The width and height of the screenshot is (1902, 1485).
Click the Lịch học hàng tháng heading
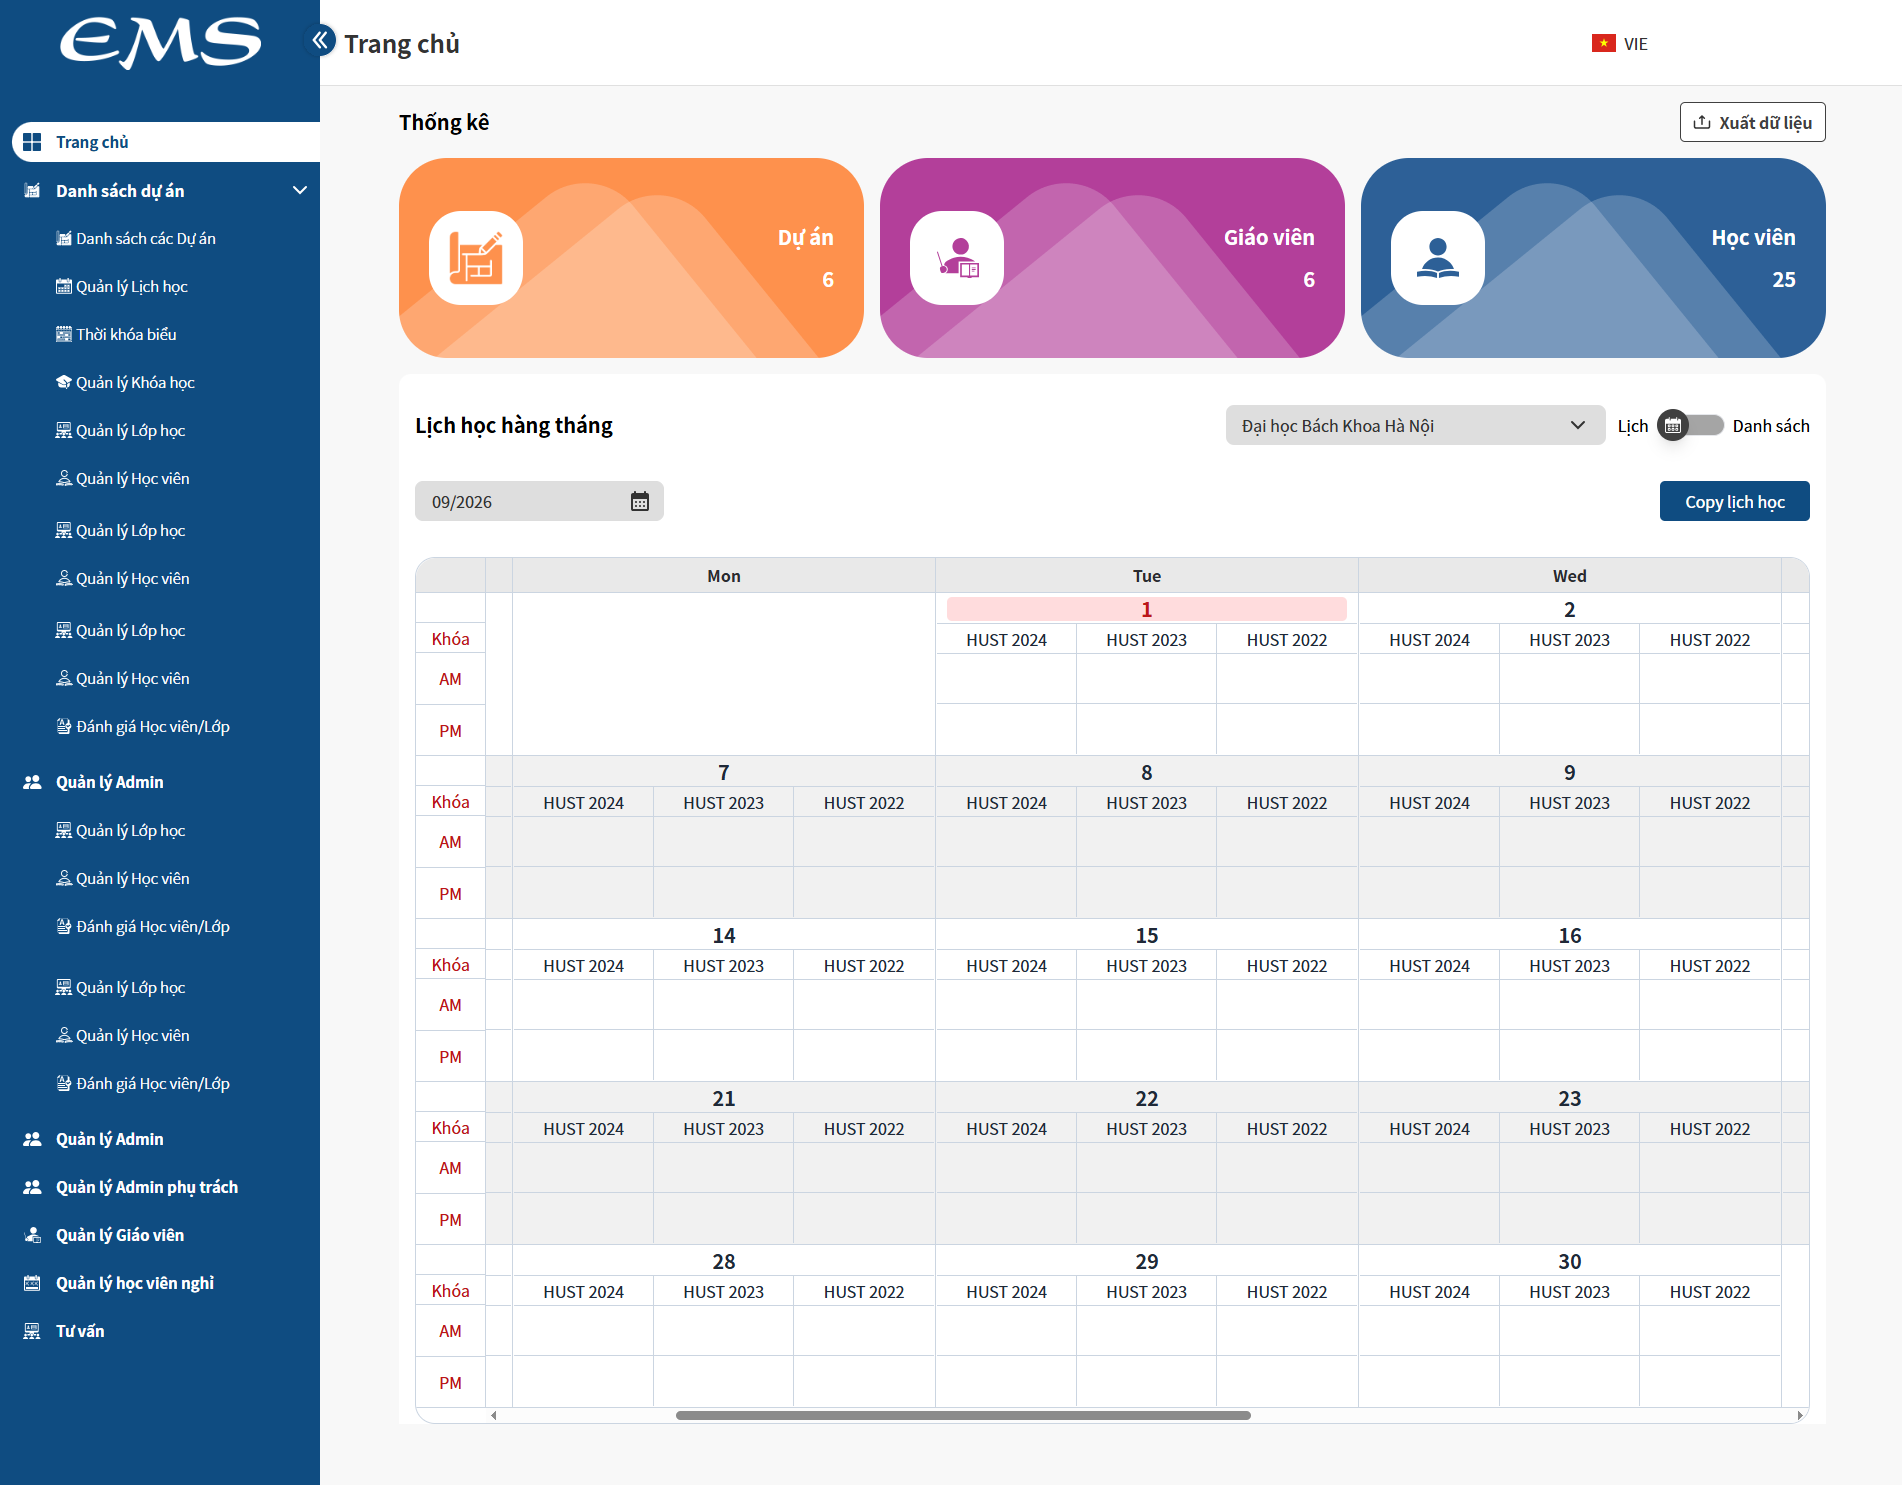click(x=514, y=425)
